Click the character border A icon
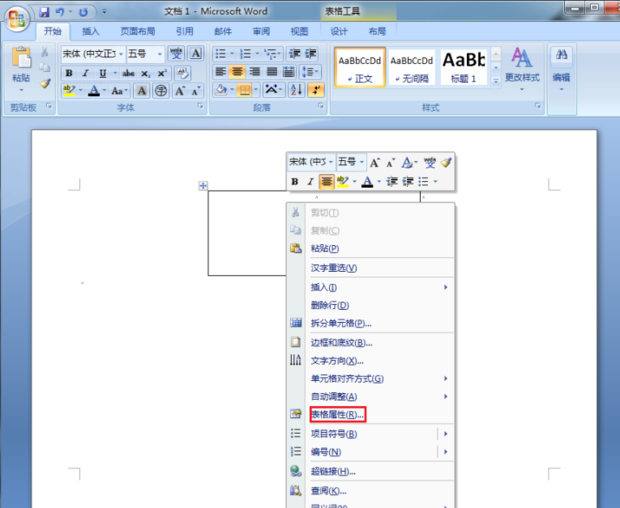This screenshot has width=620, height=508. [x=196, y=53]
